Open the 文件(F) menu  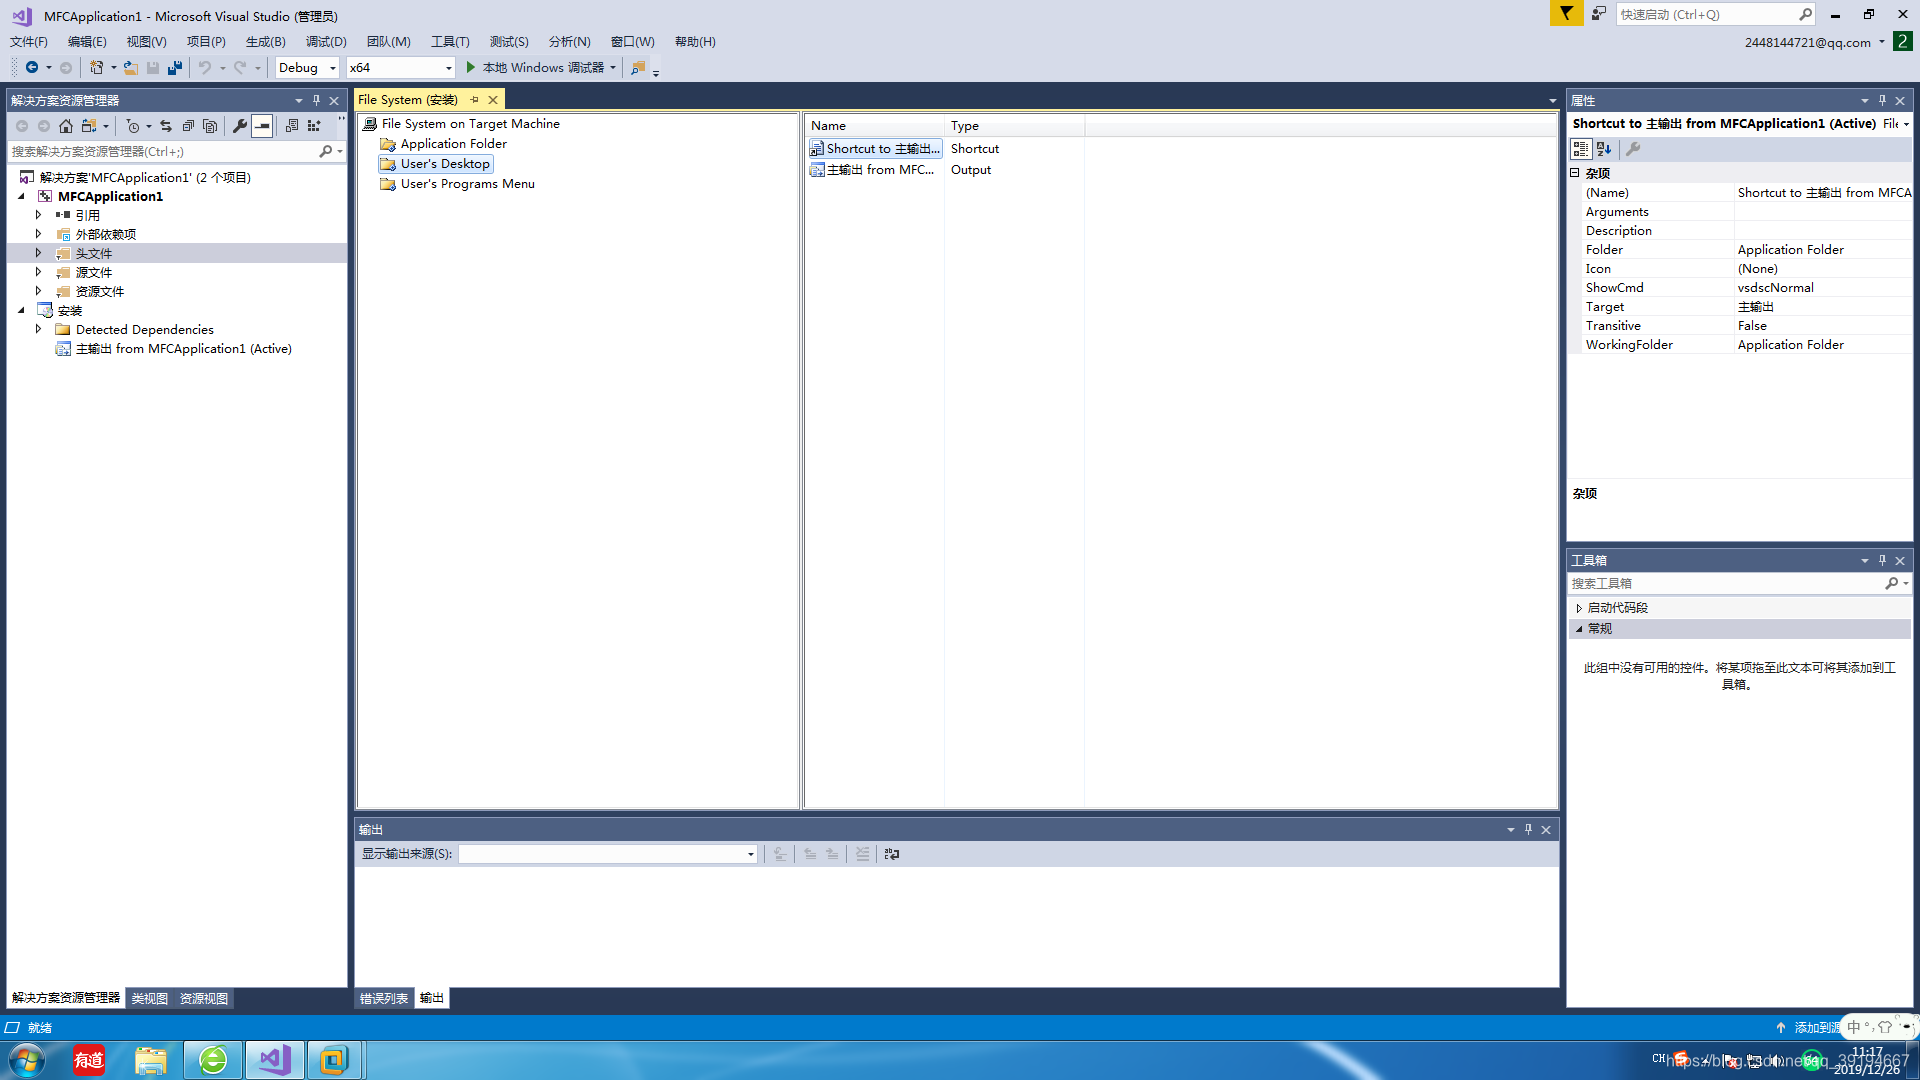[x=29, y=42]
